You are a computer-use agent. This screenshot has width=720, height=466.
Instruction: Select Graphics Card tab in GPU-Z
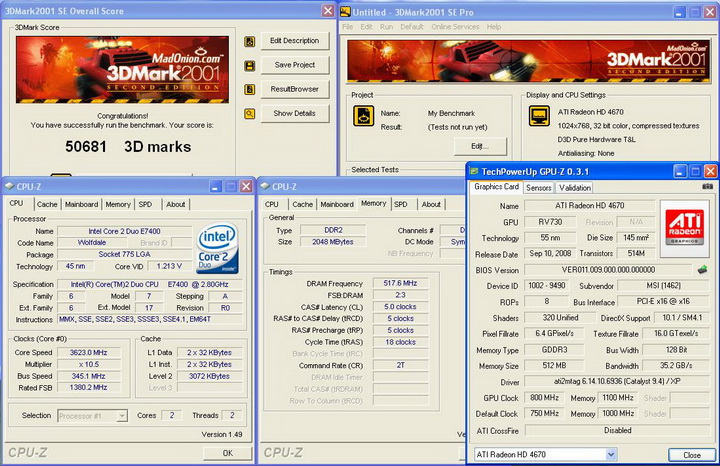[x=496, y=186]
